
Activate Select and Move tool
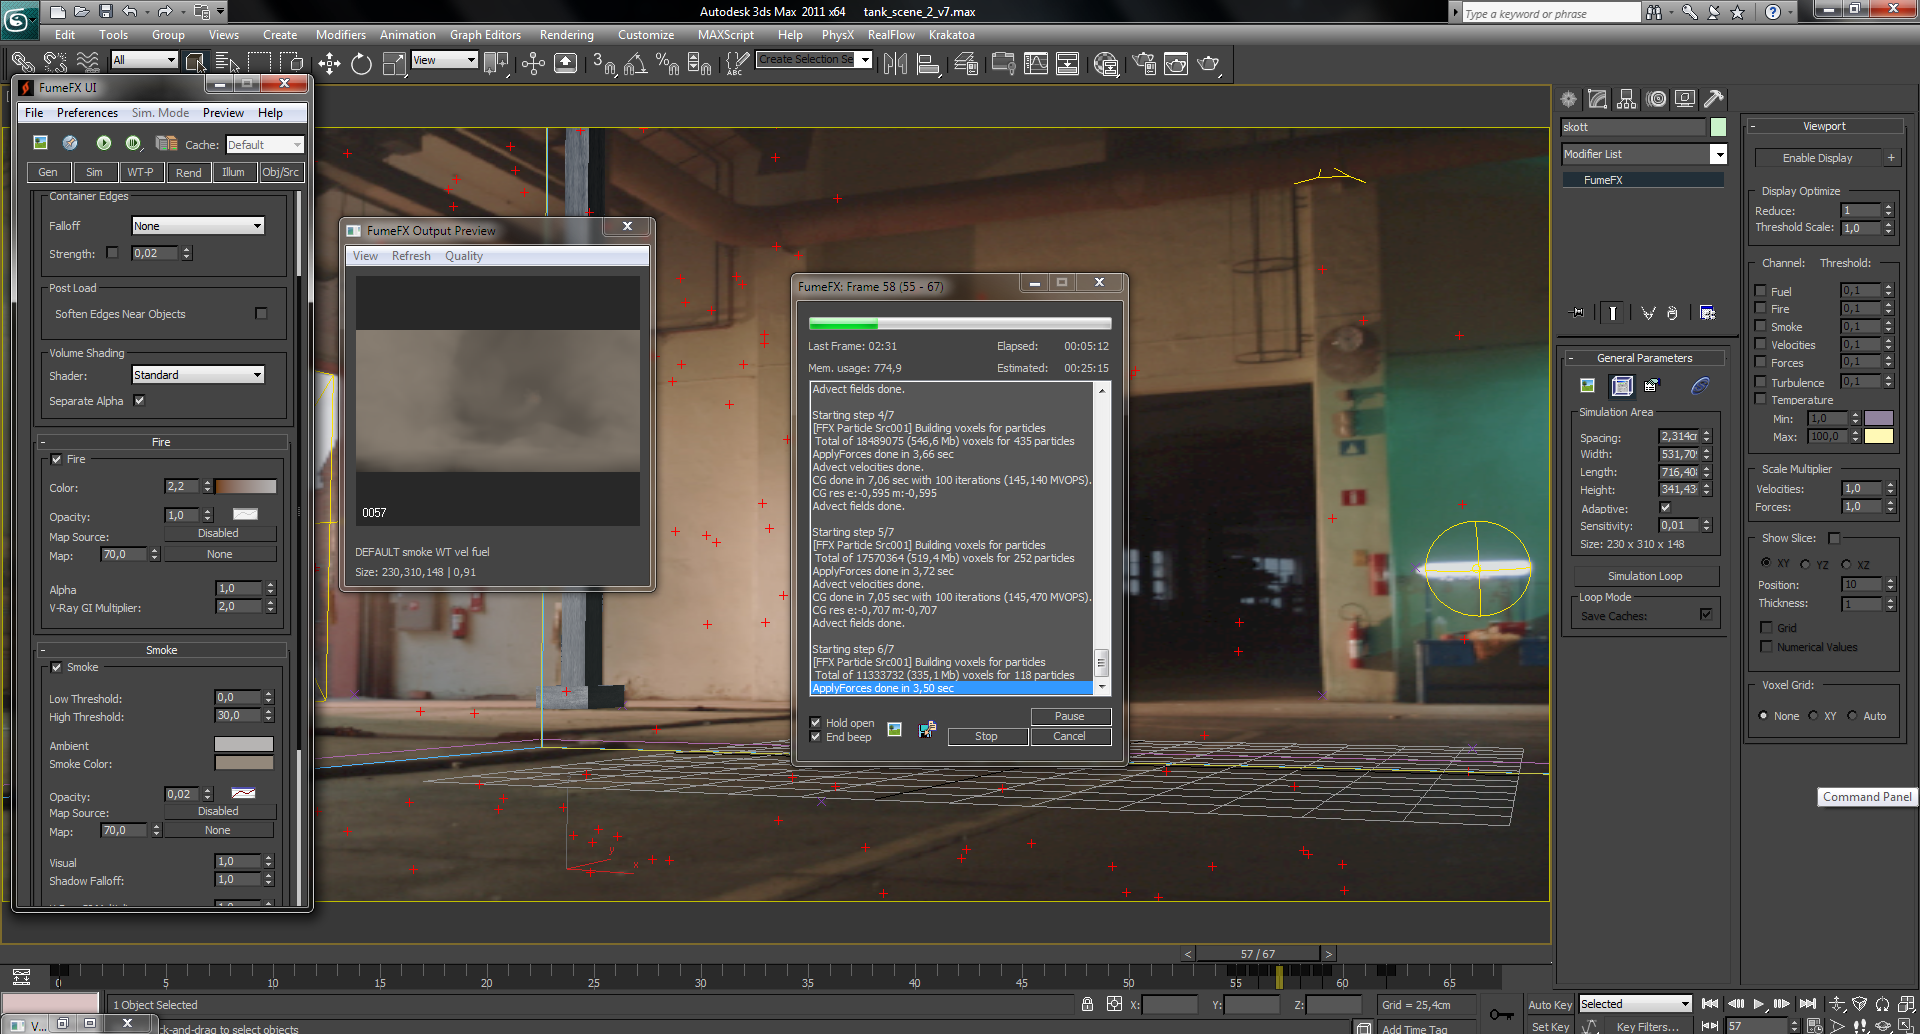[x=329, y=64]
